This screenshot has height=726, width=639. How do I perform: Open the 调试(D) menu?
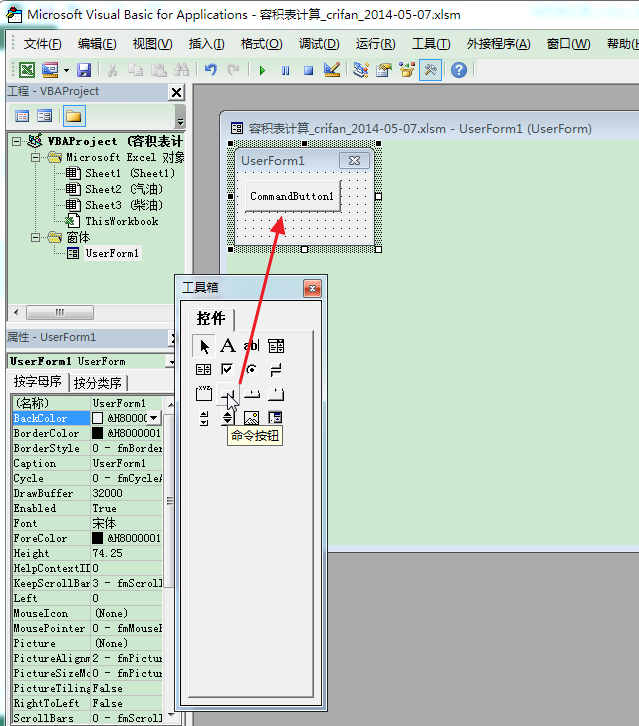coord(319,44)
